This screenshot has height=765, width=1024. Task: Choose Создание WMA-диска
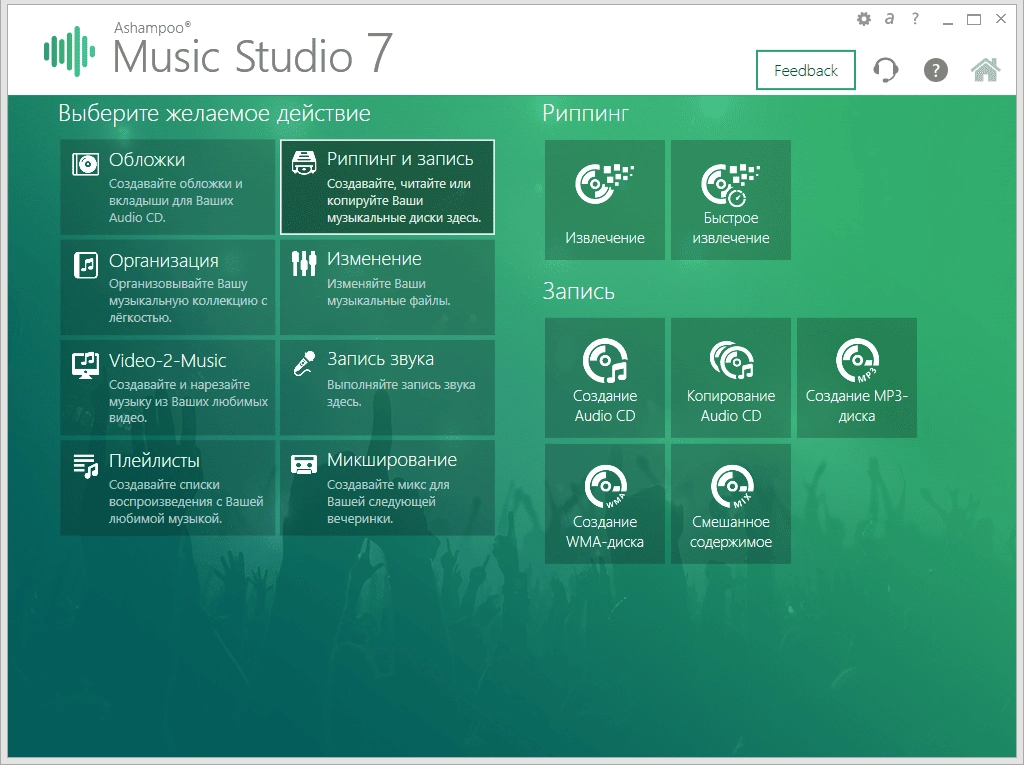605,504
